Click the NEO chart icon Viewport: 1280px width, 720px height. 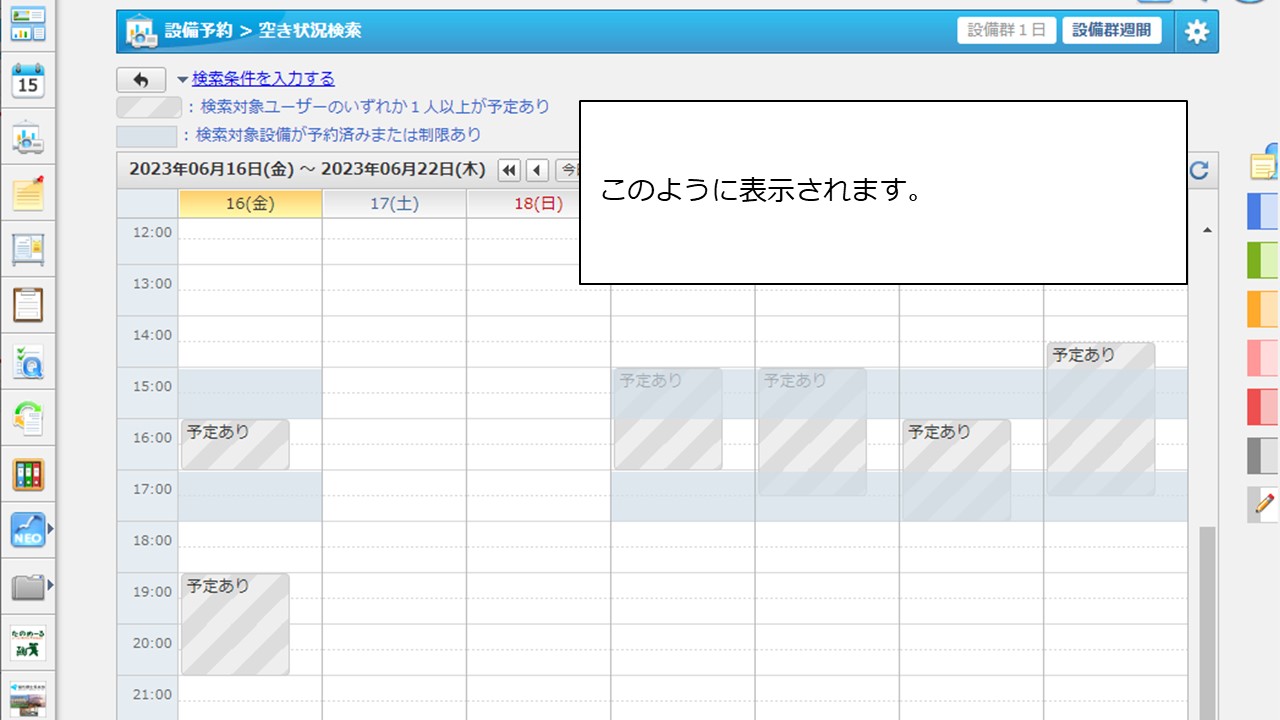27,529
